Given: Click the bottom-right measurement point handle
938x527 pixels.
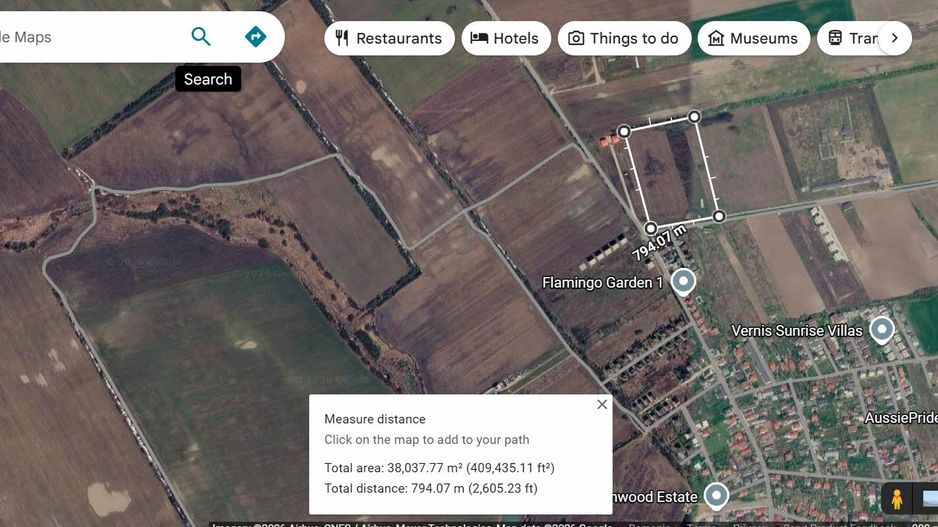Looking at the screenshot, I should coord(719,216).
